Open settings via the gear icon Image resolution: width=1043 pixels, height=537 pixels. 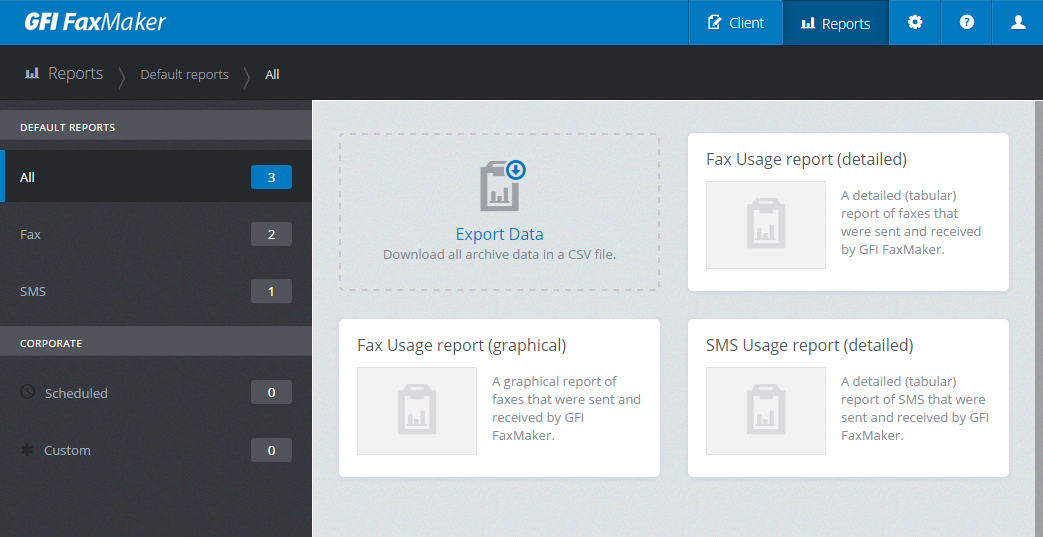915,23
